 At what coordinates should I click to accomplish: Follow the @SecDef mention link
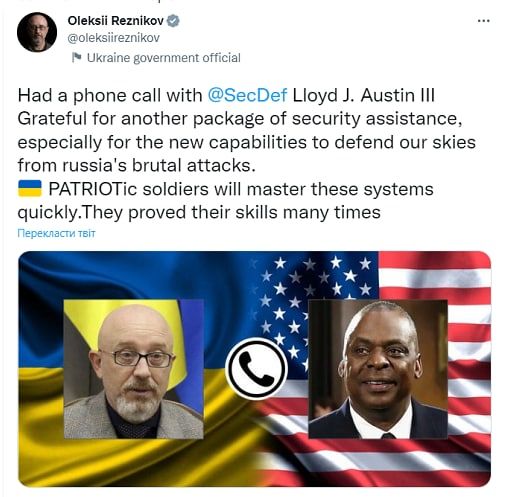click(247, 95)
